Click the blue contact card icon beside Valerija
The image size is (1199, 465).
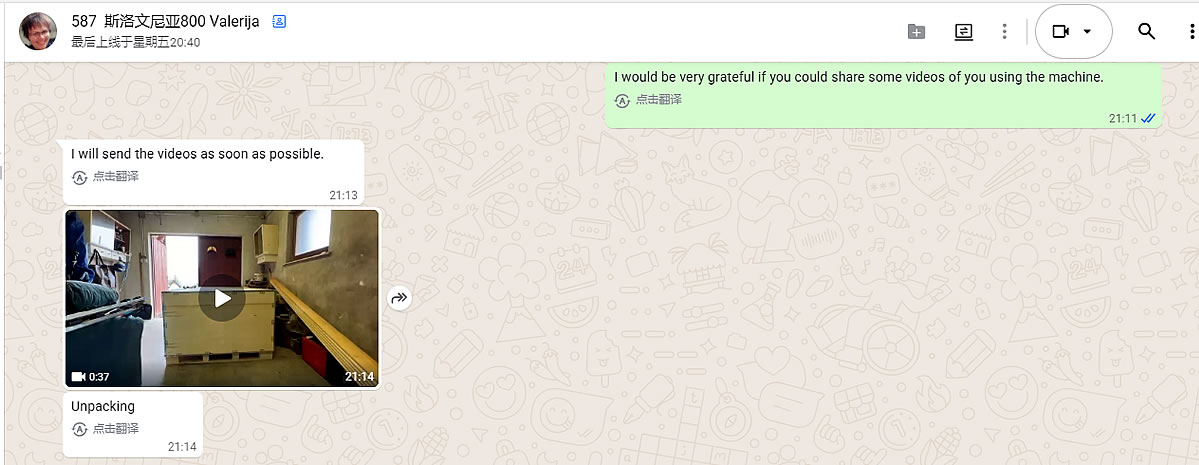pyautogui.click(x=279, y=22)
